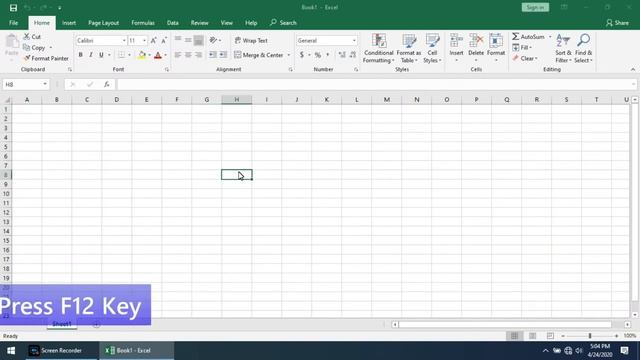The height and width of the screenshot is (360, 640).
Task: Open the Fill dropdown
Action: (522, 47)
